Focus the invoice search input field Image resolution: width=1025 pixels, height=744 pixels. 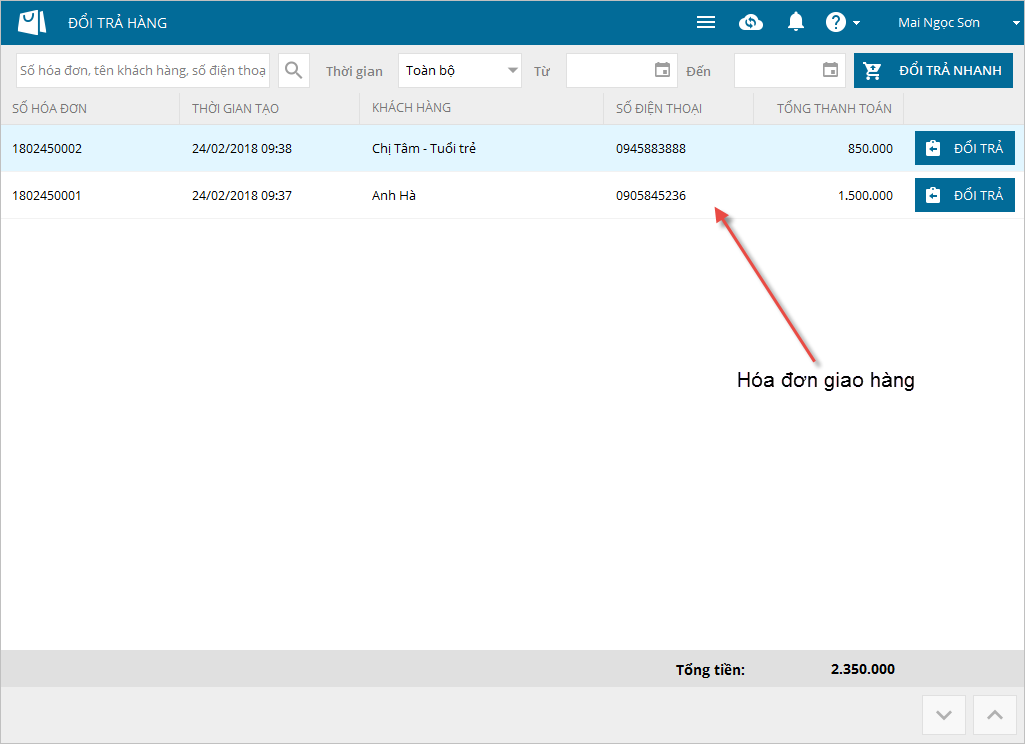pos(143,70)
